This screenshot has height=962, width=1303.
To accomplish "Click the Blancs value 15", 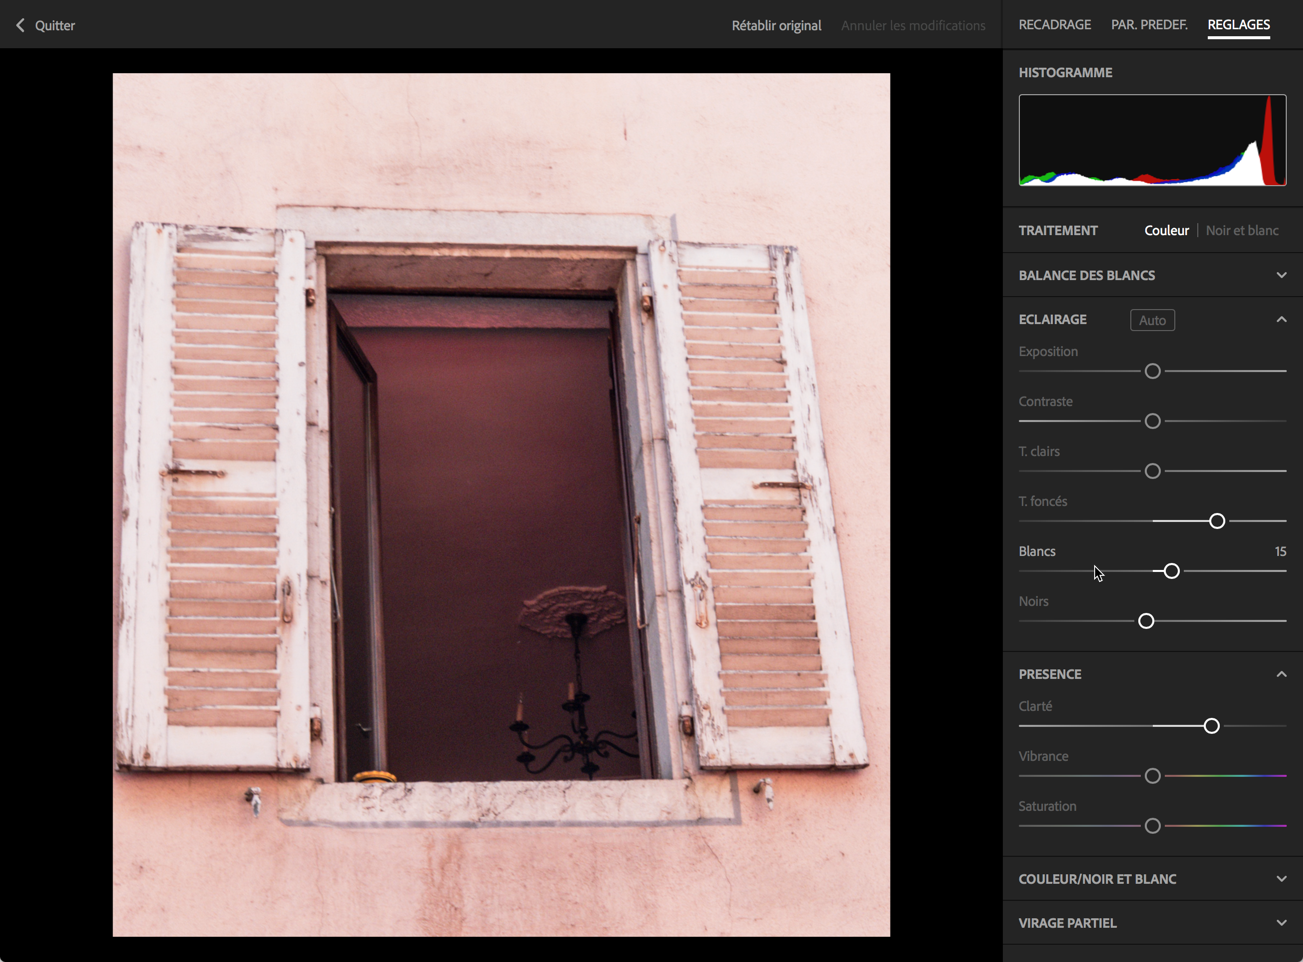I will point(1280,551).
